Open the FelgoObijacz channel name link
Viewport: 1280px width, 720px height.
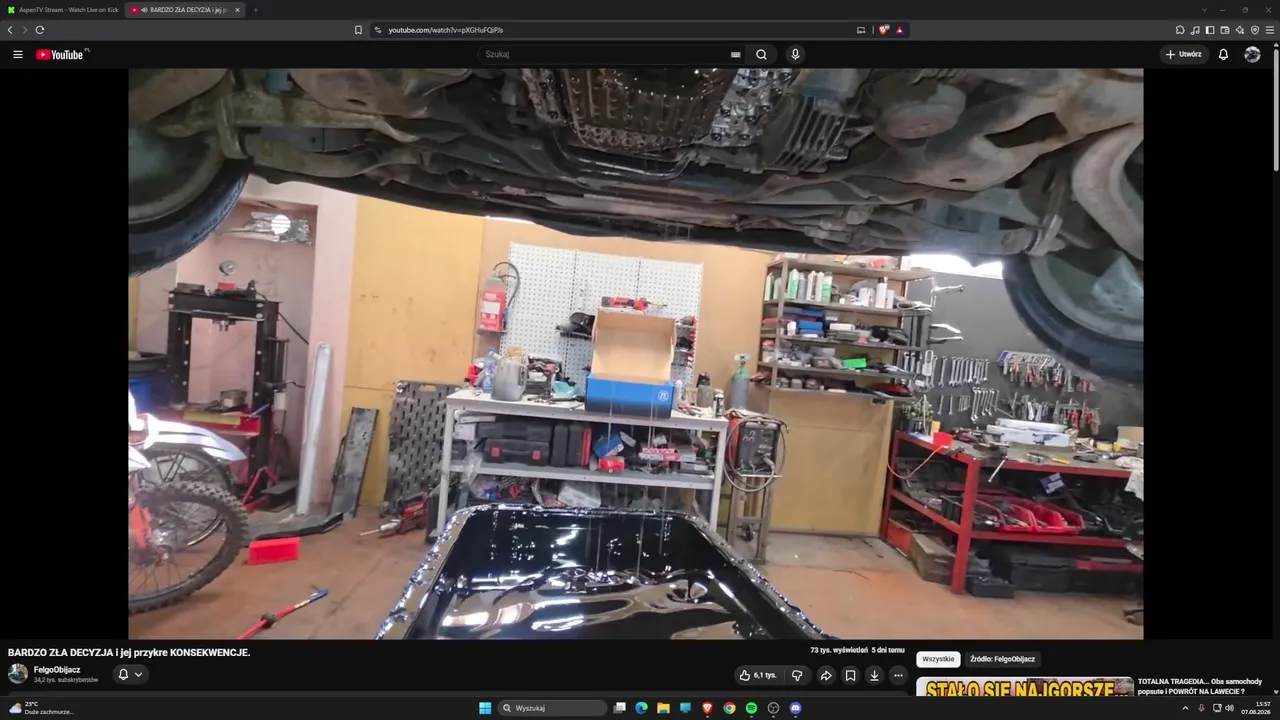coord(57,670)
